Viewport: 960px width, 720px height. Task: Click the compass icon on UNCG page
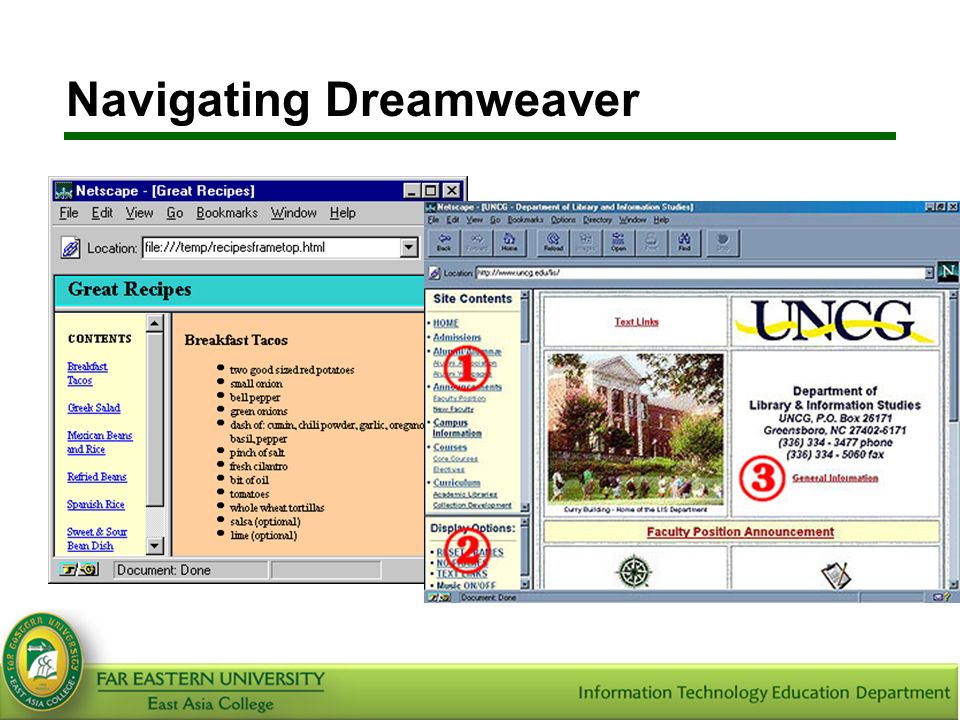[x=634, y=572]
